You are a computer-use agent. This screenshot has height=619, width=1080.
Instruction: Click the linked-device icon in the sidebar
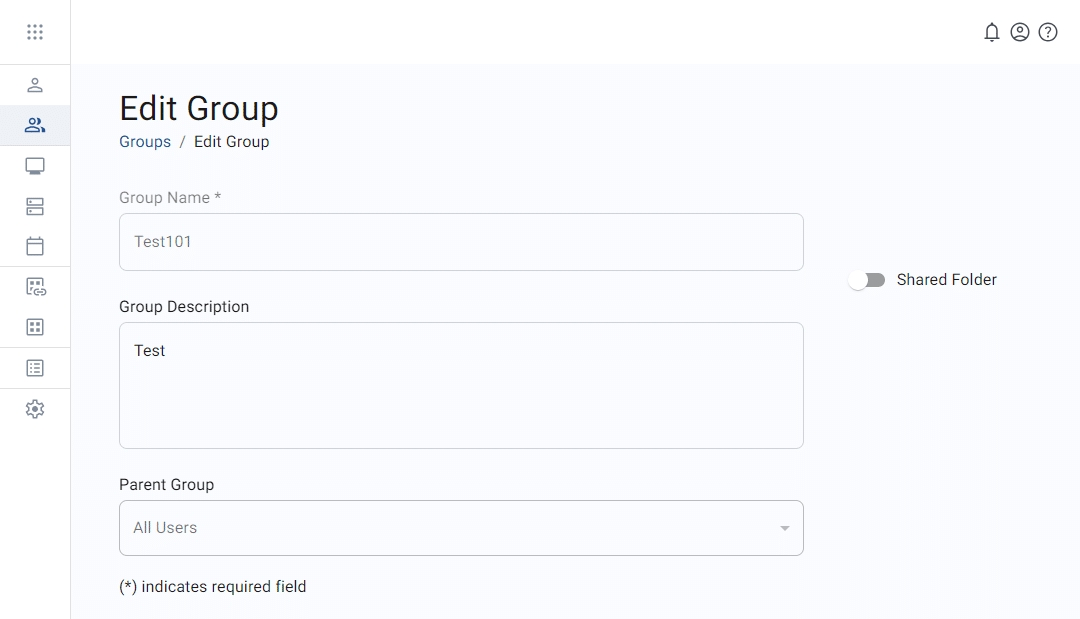point(35,286)
